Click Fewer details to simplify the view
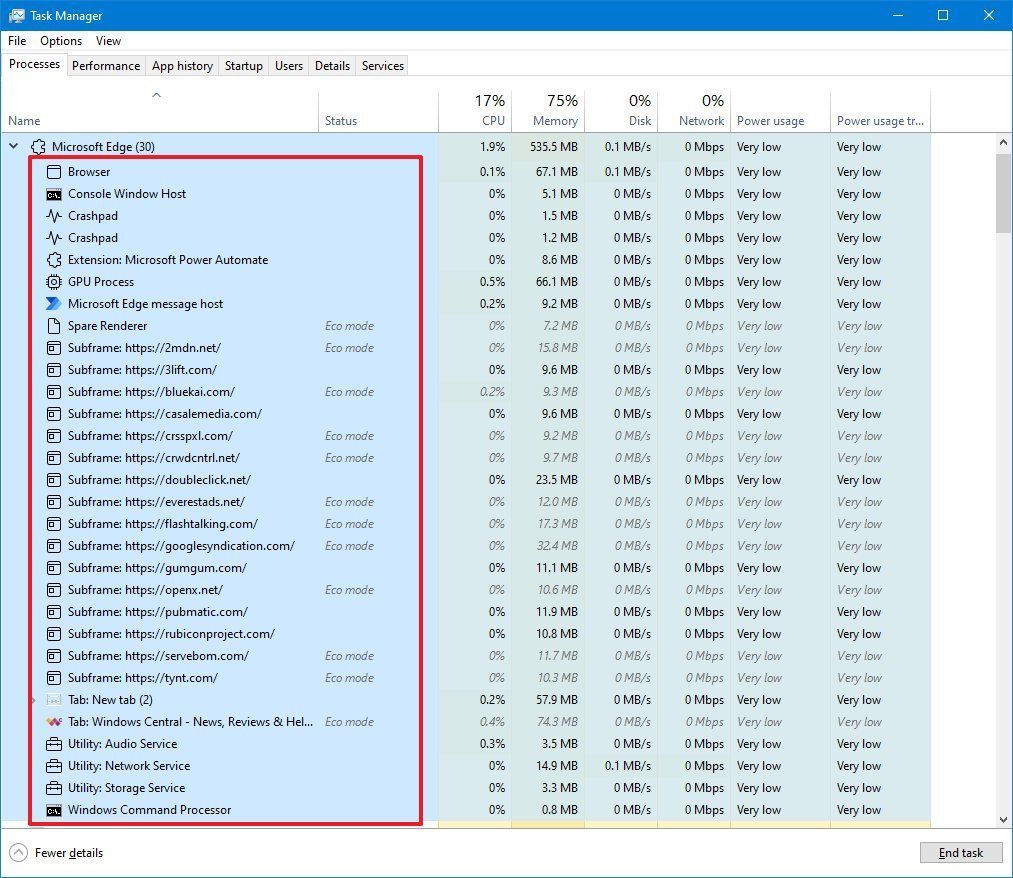This screenshot has height=878, width=1013. coord(70,853)
